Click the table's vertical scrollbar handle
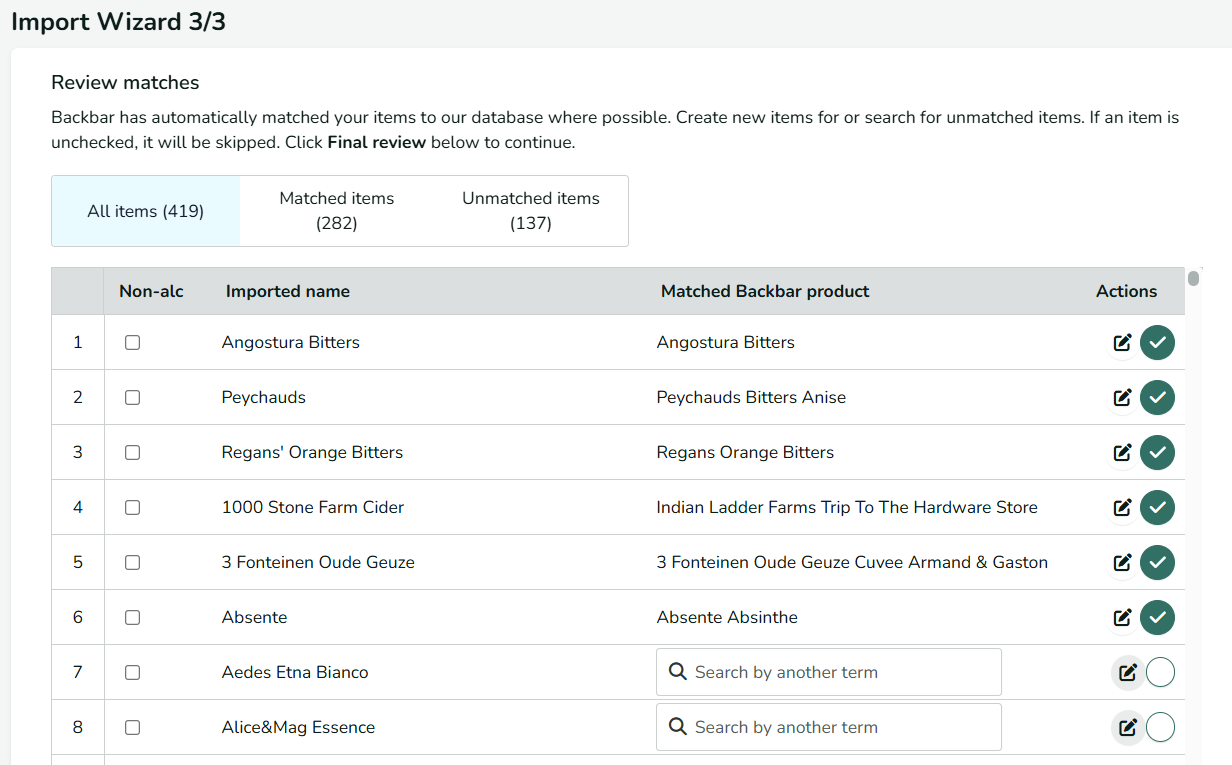The height and width of the screenshot is (765, 1232). point(1193,277)
